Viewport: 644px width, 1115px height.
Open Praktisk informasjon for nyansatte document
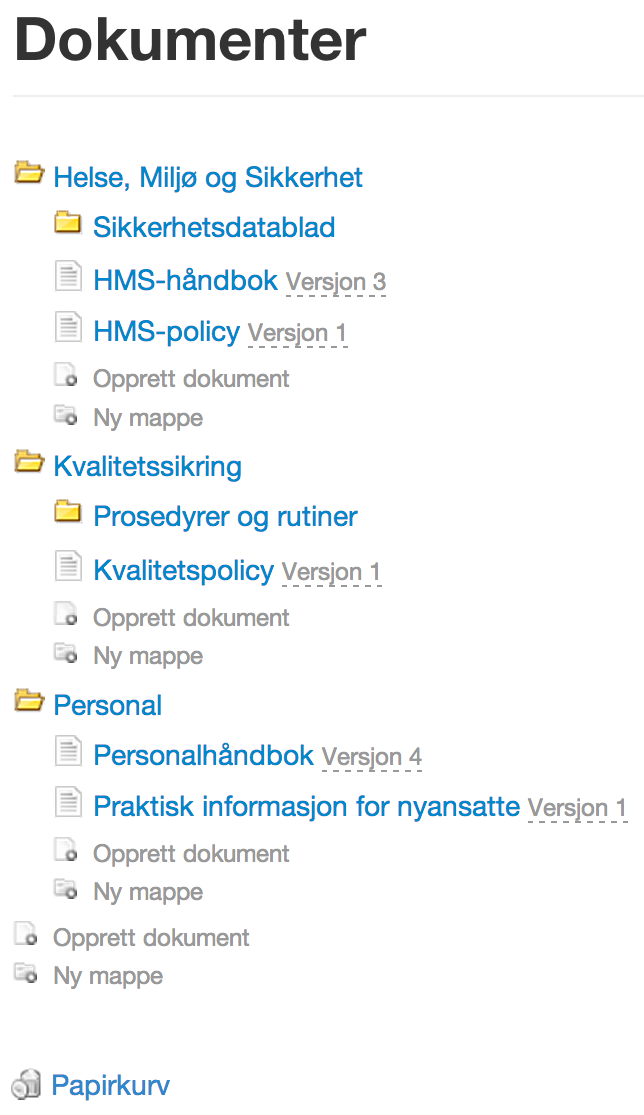(306, 806)
